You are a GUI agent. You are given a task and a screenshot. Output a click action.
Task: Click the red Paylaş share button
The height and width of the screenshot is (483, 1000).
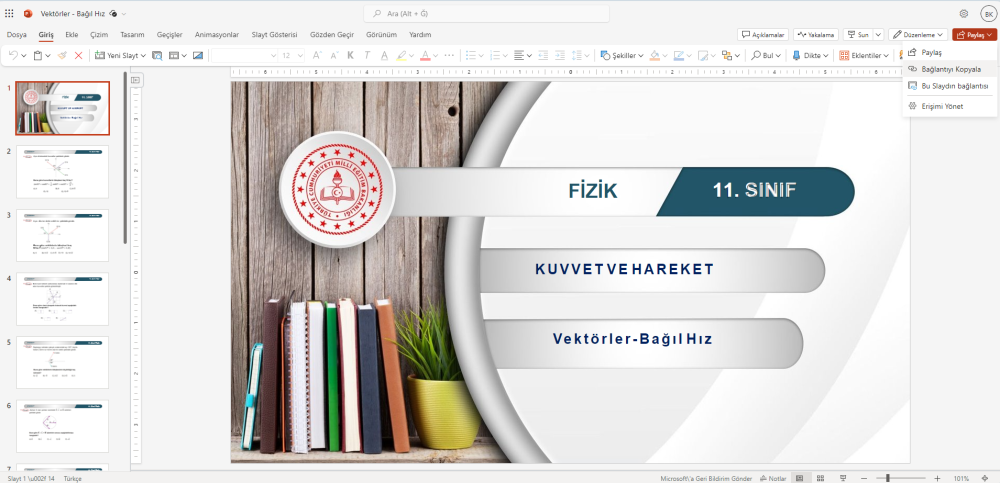point(974,34)
